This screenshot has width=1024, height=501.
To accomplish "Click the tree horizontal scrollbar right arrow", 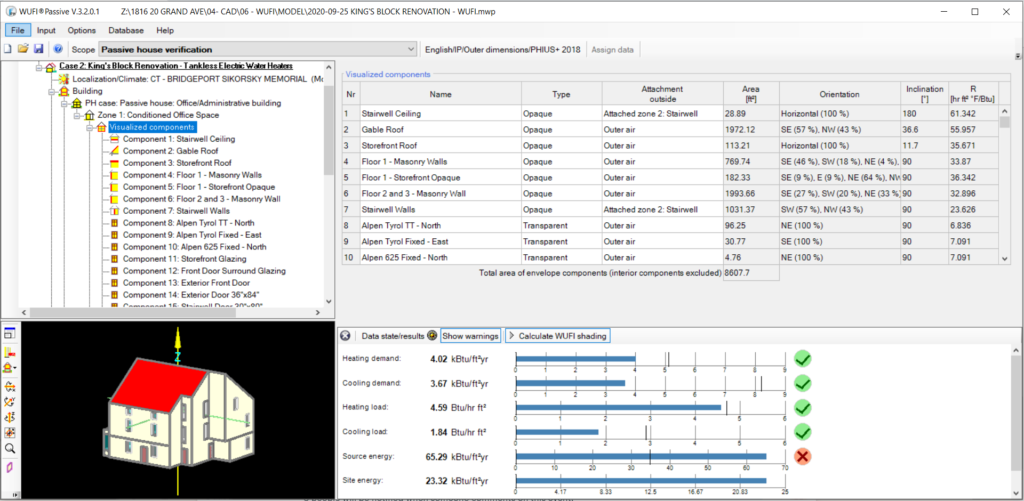I will tap(318, 313).
